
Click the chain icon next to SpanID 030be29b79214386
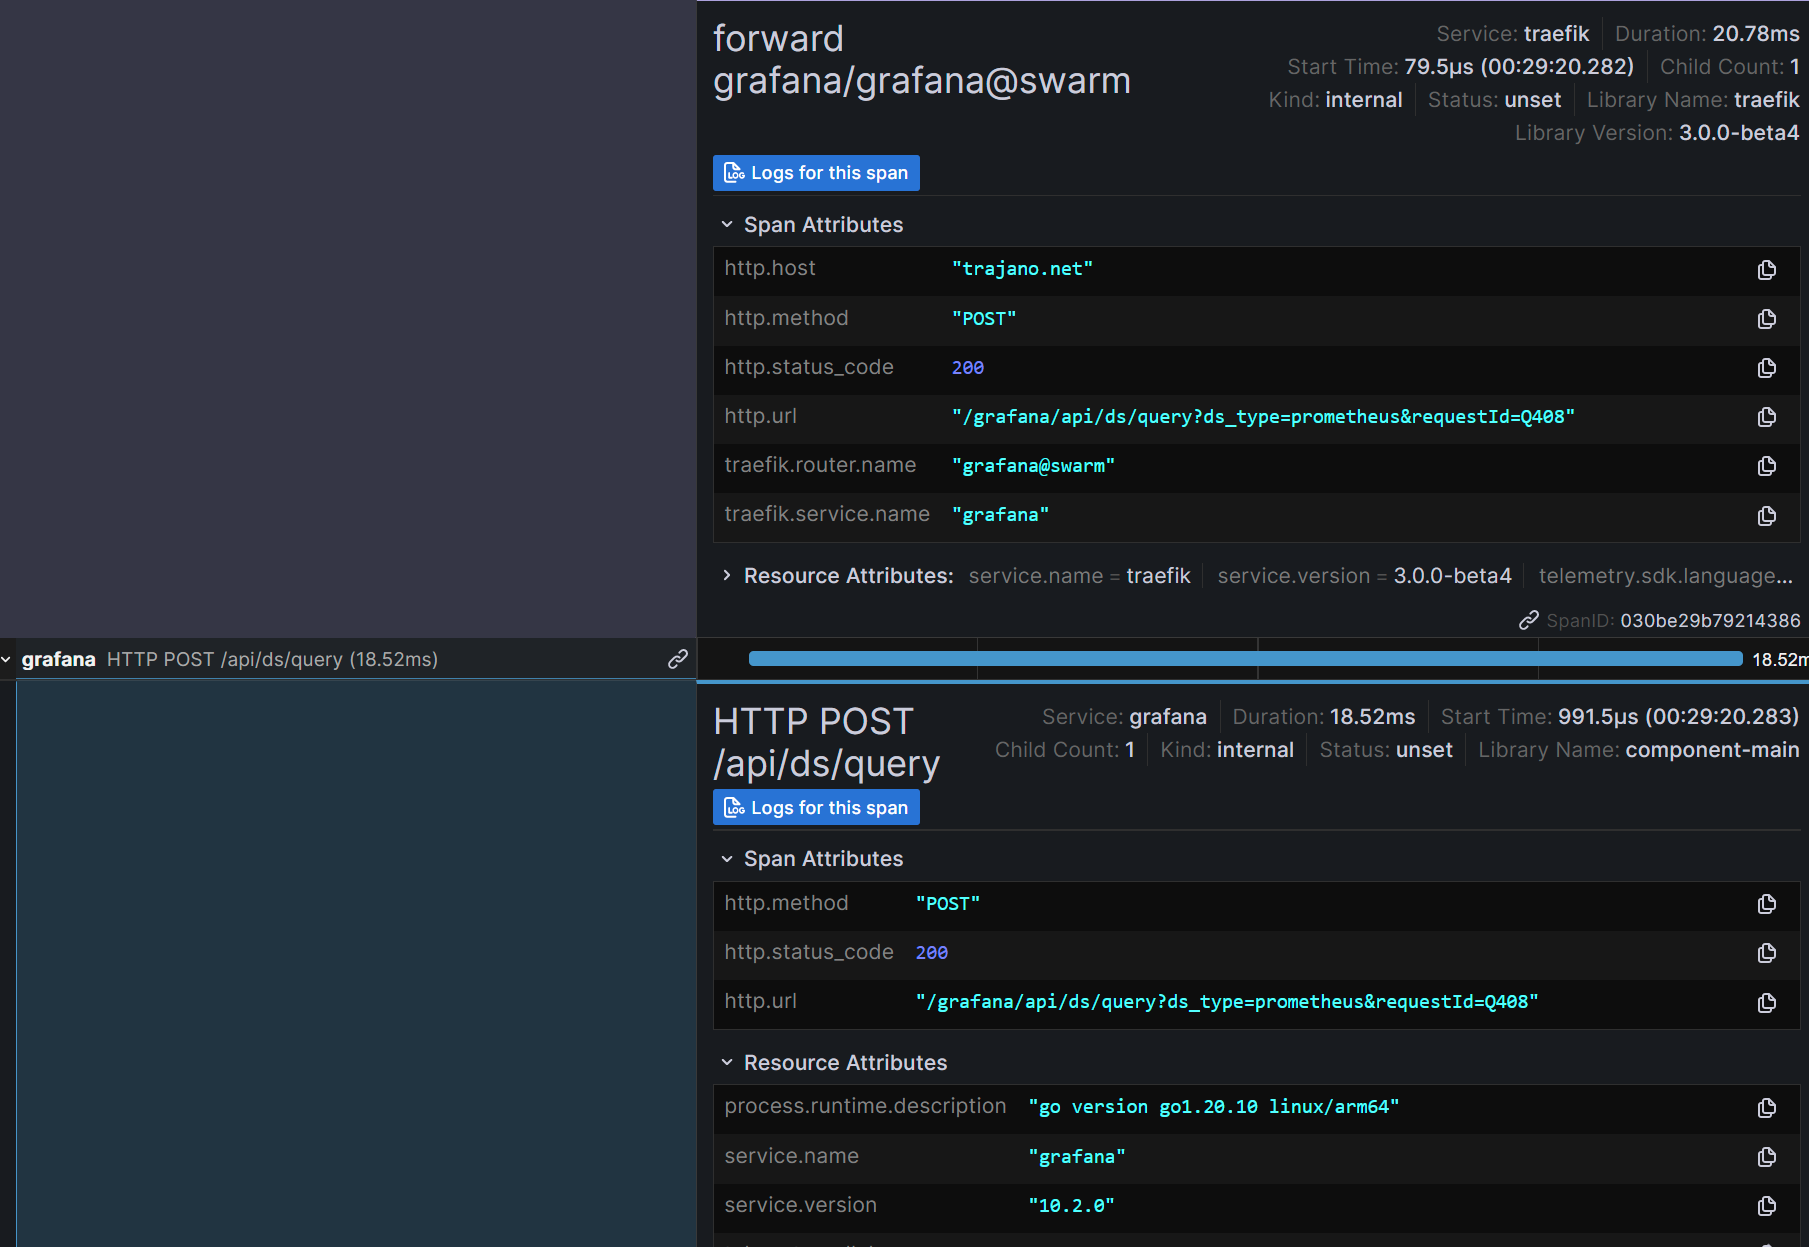point(1529,620)
